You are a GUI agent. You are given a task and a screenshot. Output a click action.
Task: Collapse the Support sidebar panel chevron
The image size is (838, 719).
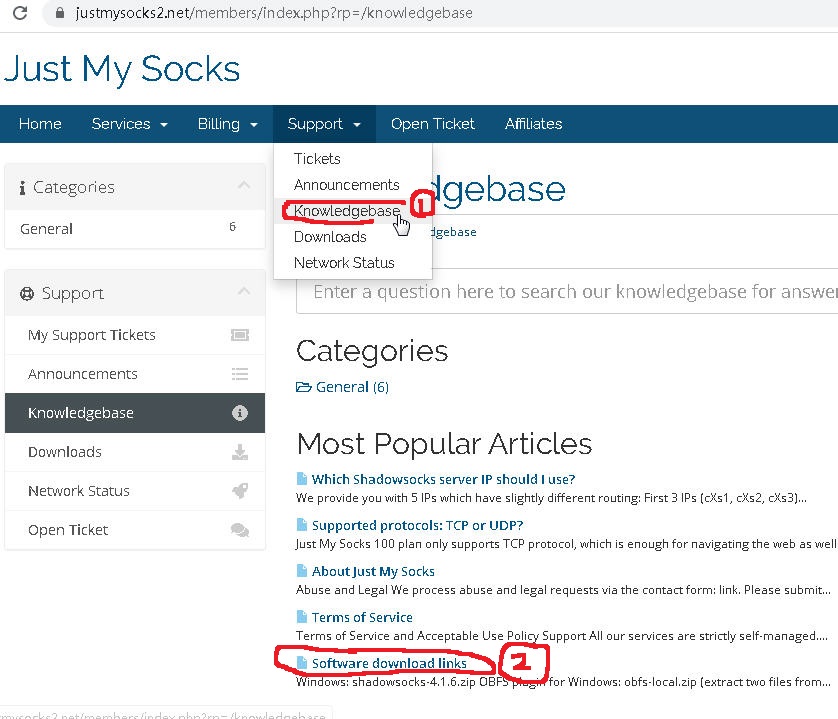pyautogui.click(x=244, y=291)
